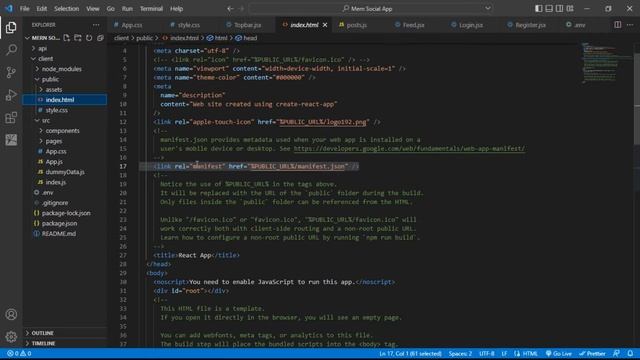Click New Folder icon in Explorer header

point(78,38)
